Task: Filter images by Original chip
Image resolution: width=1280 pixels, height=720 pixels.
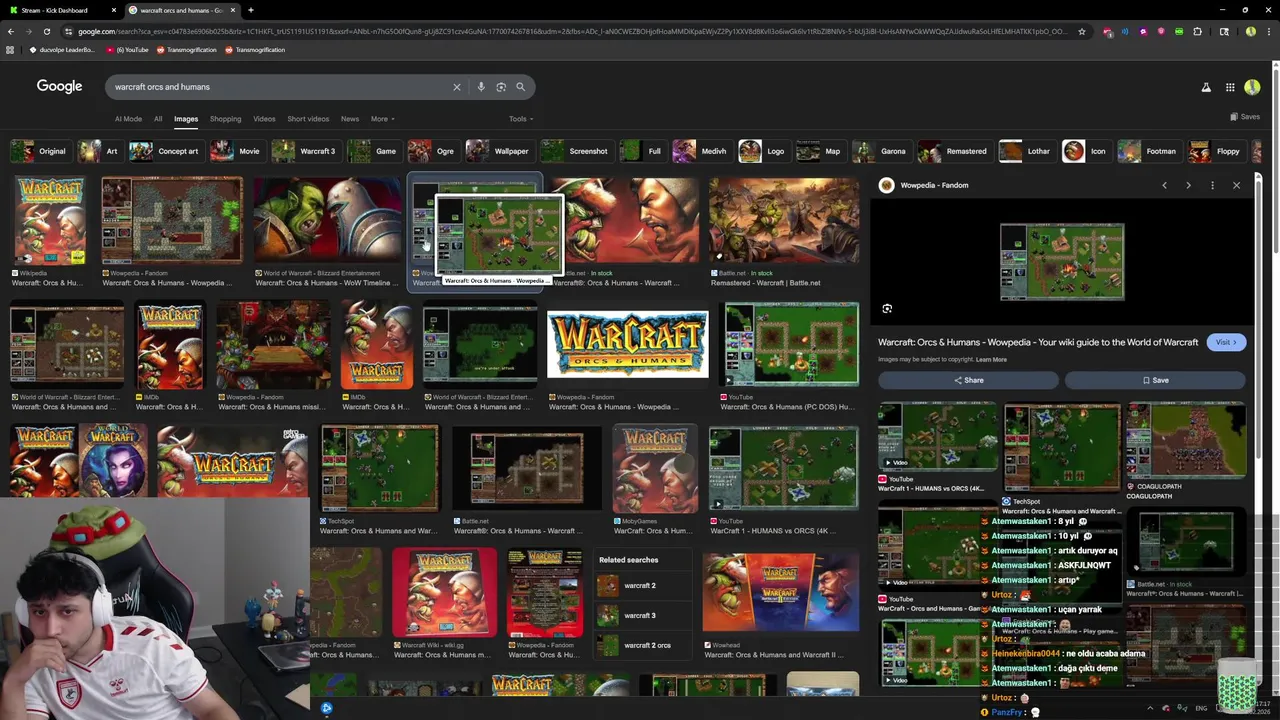Action: 39,151
